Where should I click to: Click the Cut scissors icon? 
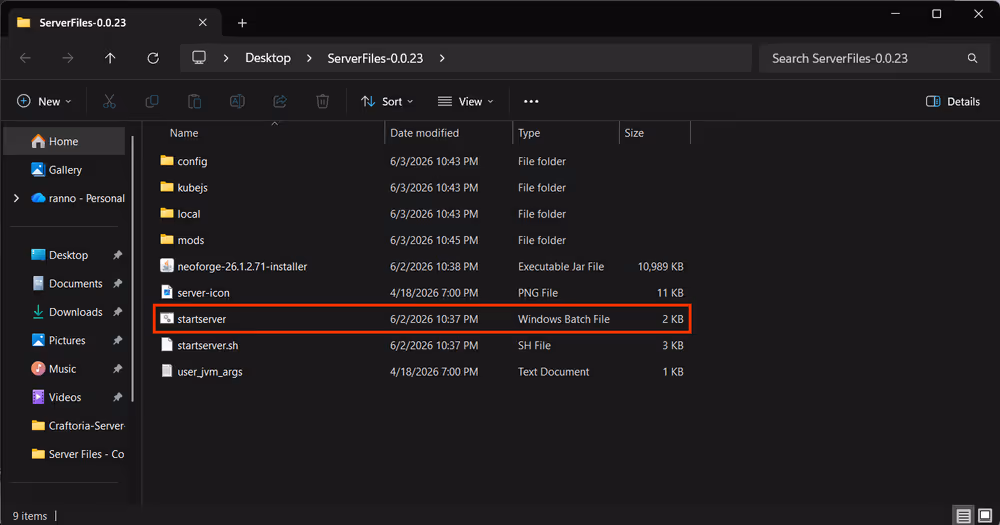click(109, 101)
